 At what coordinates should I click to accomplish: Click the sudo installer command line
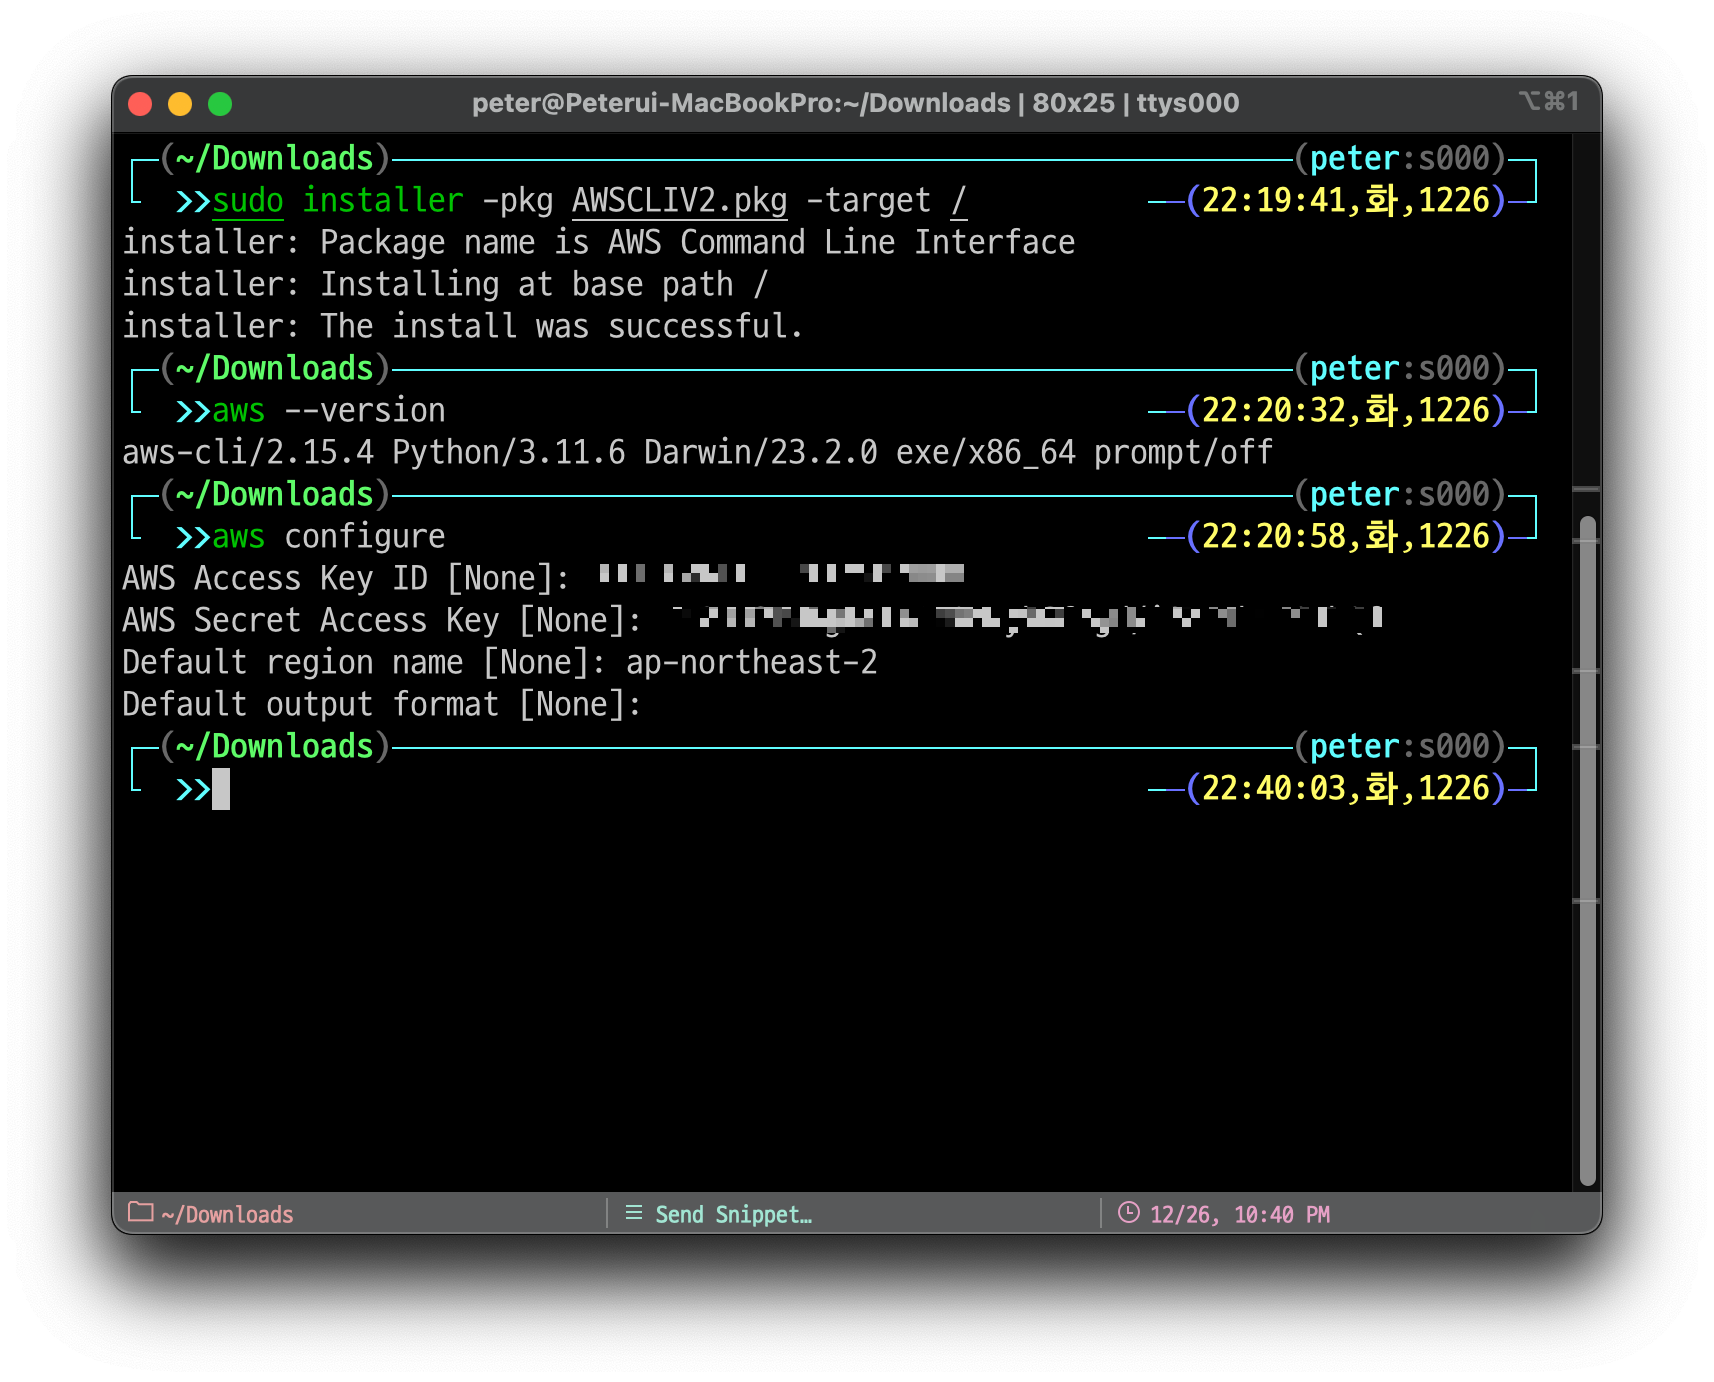coord(588,201)
